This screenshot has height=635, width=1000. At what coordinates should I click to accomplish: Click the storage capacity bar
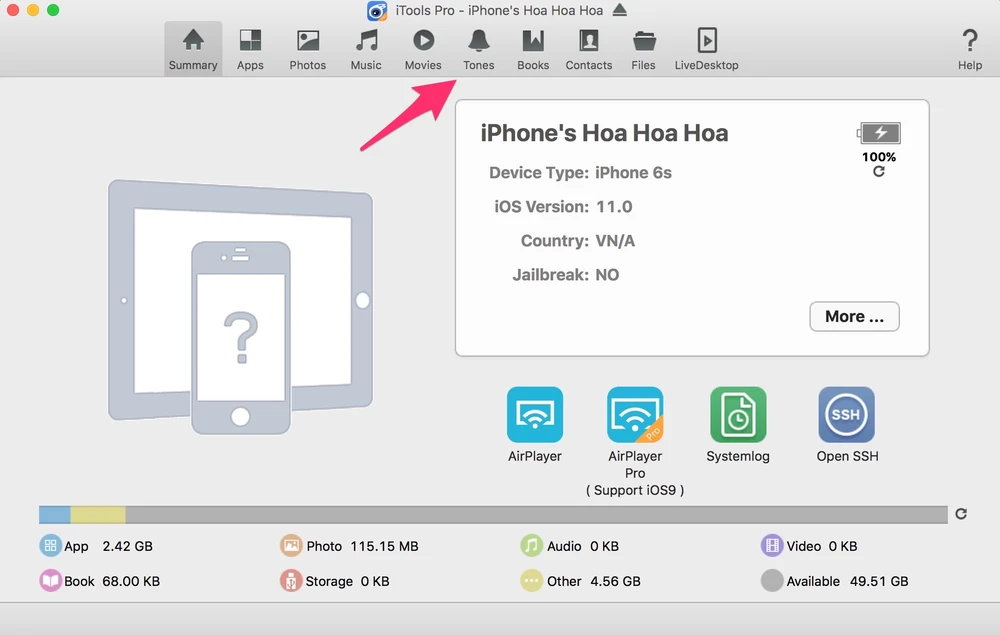coord(492,515)
